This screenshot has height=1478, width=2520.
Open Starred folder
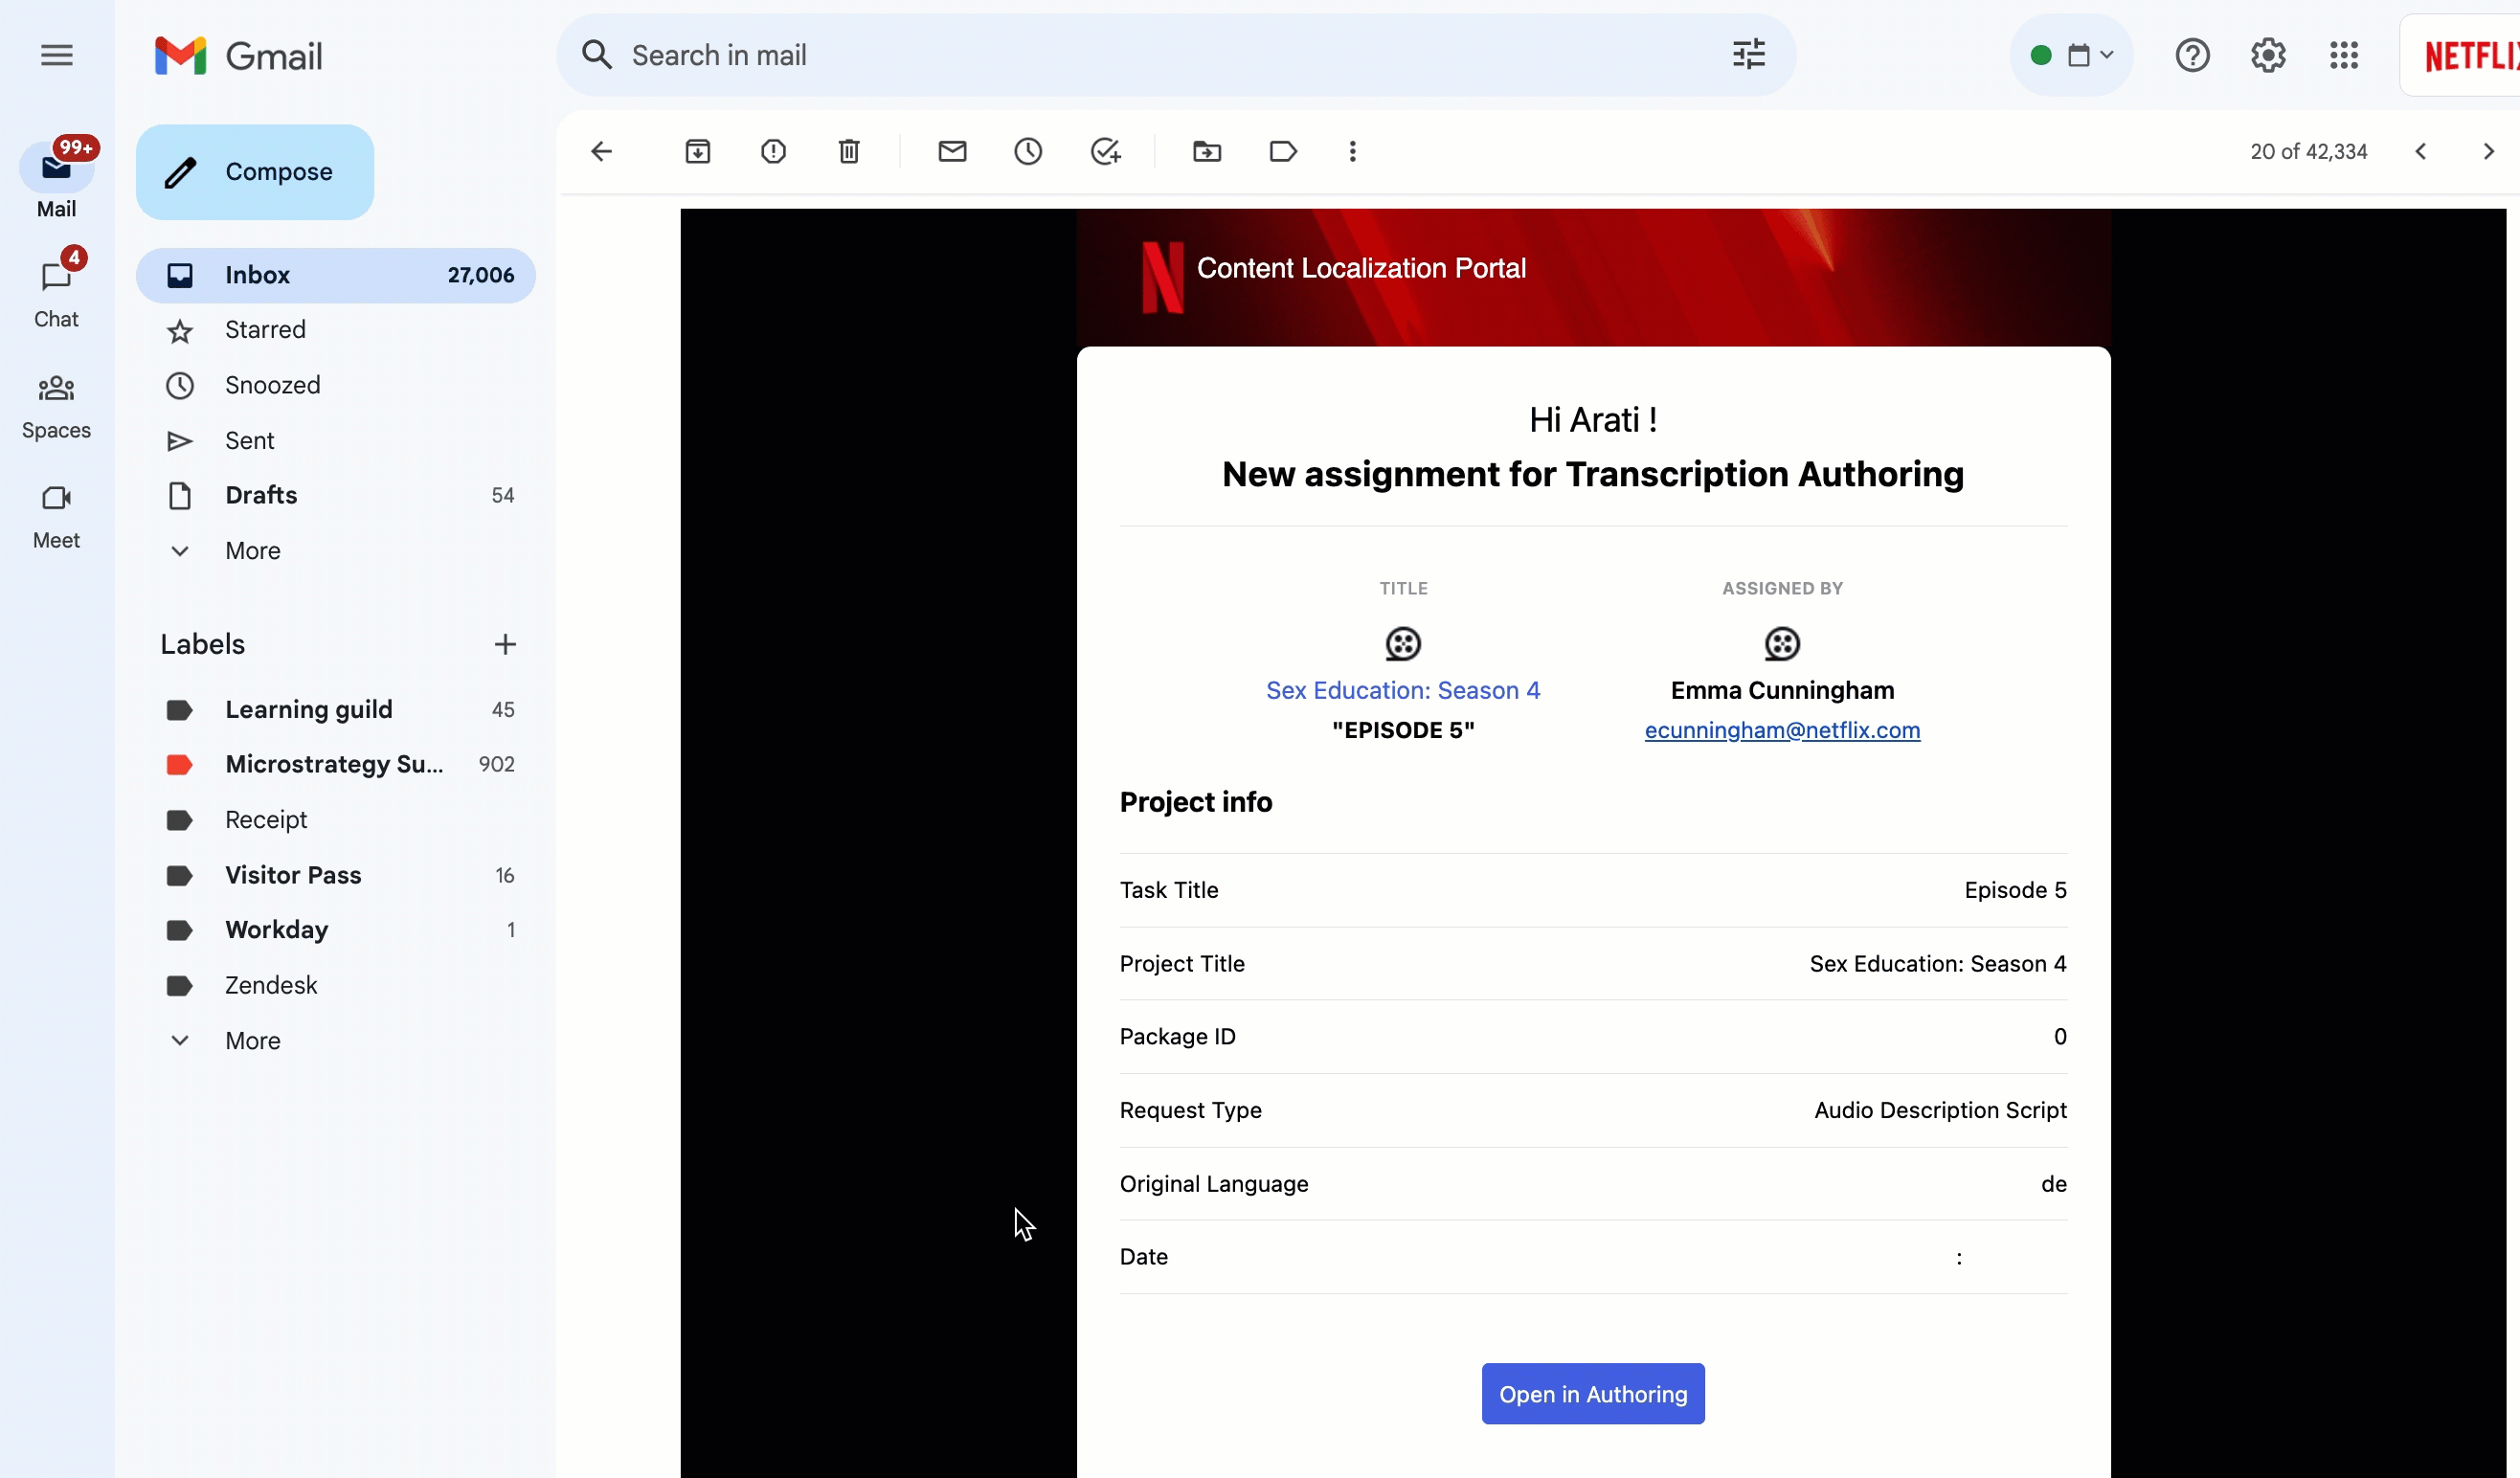[335, 330]
